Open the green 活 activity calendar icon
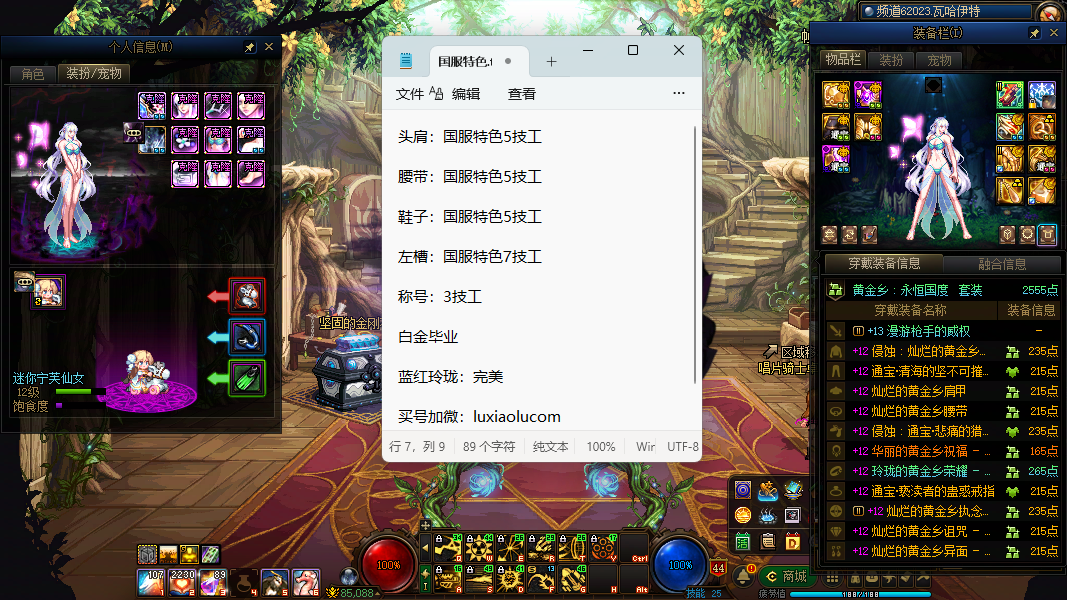Screen dimensions: 1067x600 point(743,541)
